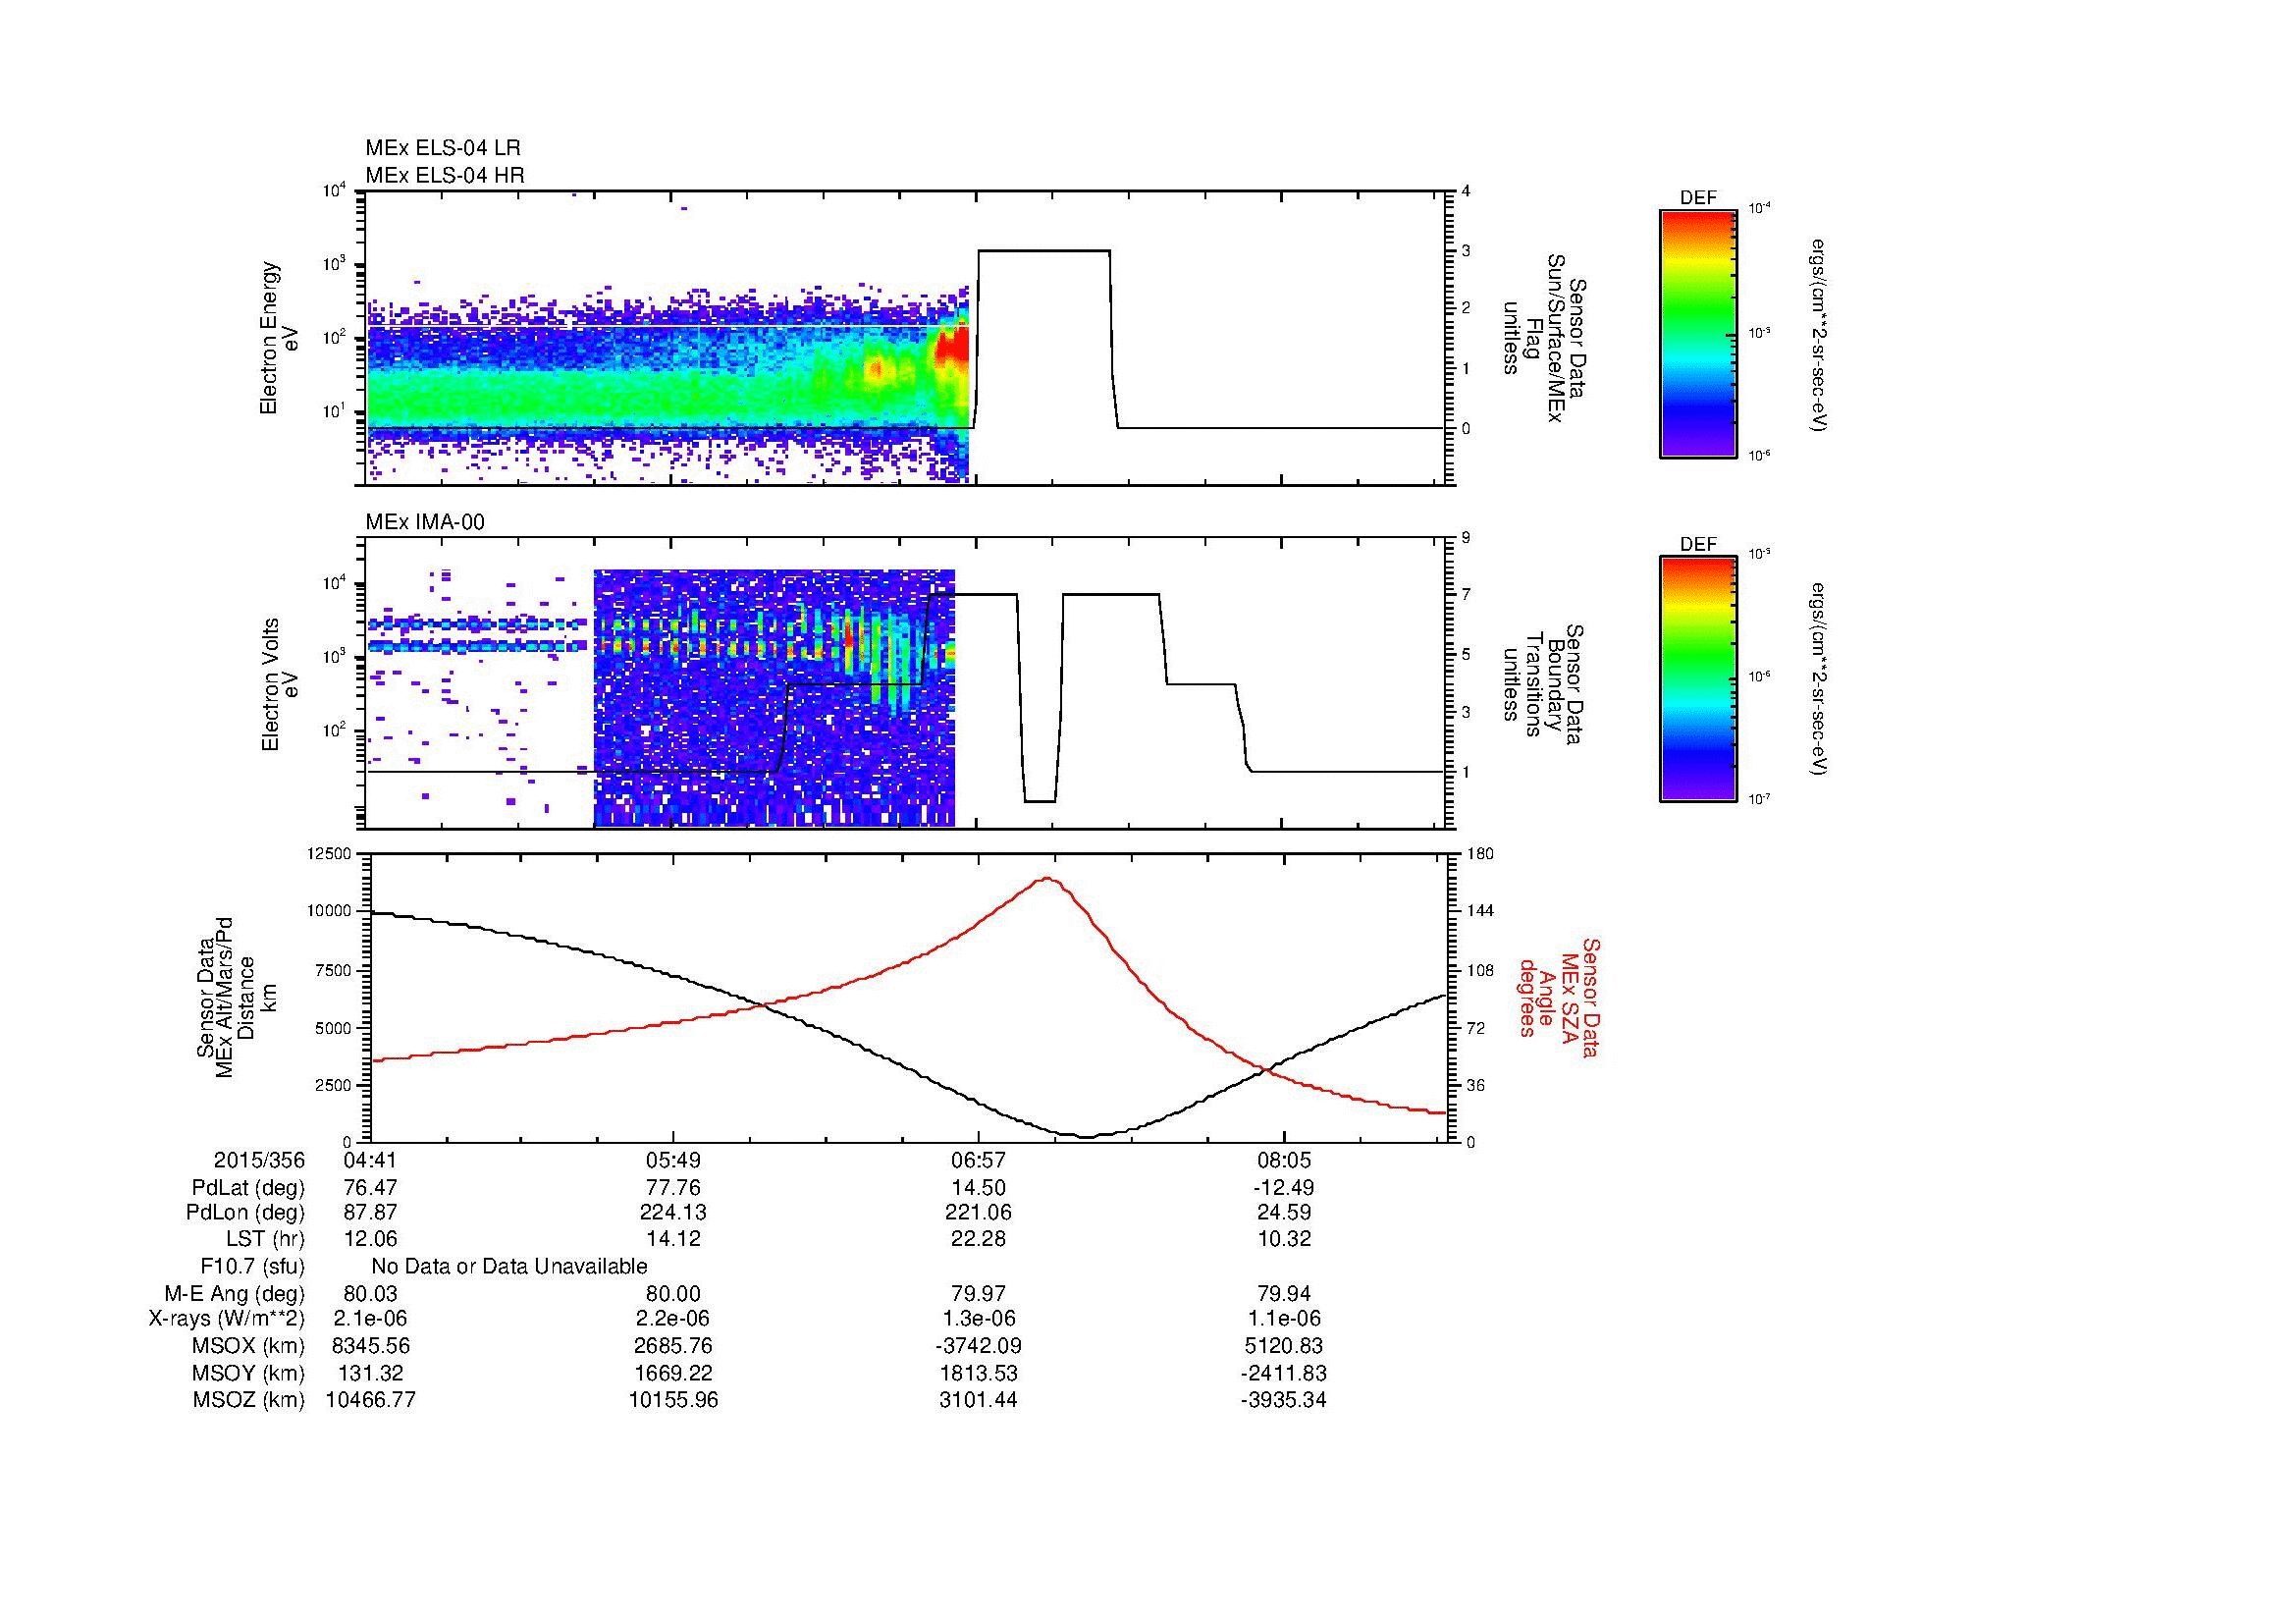
Task: Click the X-rays value 1.3e-06
Action: coord(978,1319)
